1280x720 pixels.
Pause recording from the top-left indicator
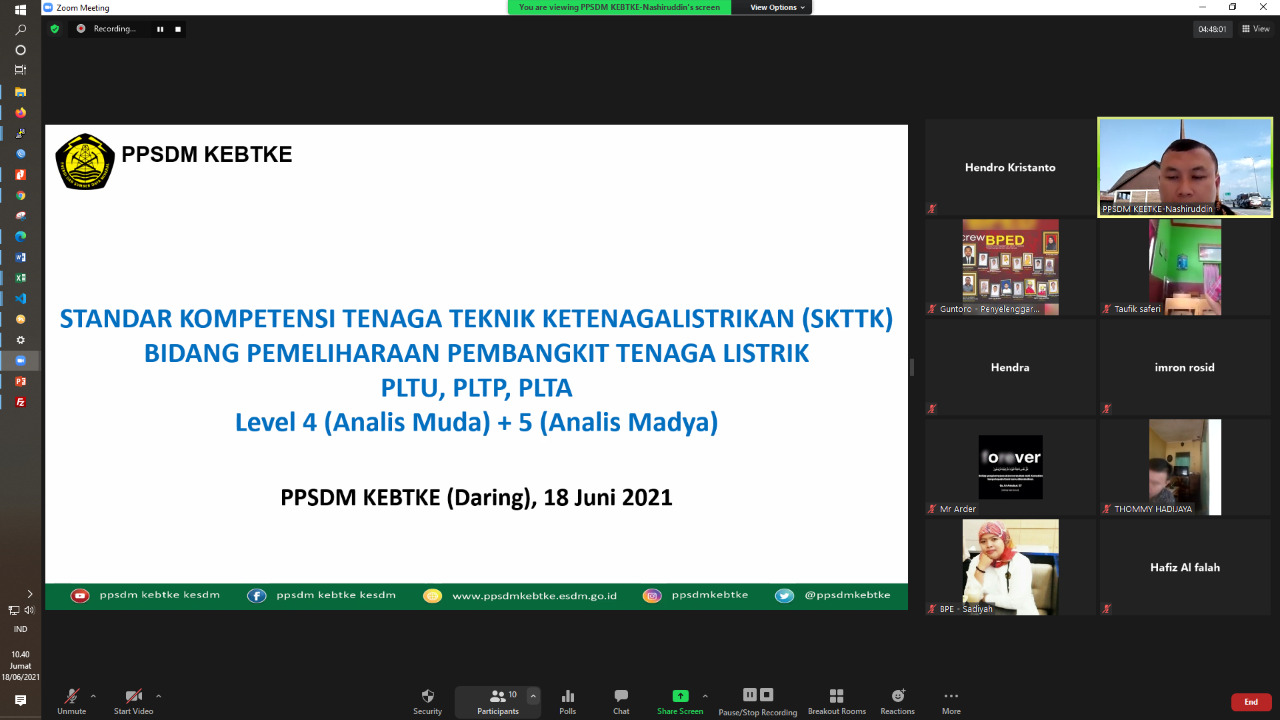(159, 29)
